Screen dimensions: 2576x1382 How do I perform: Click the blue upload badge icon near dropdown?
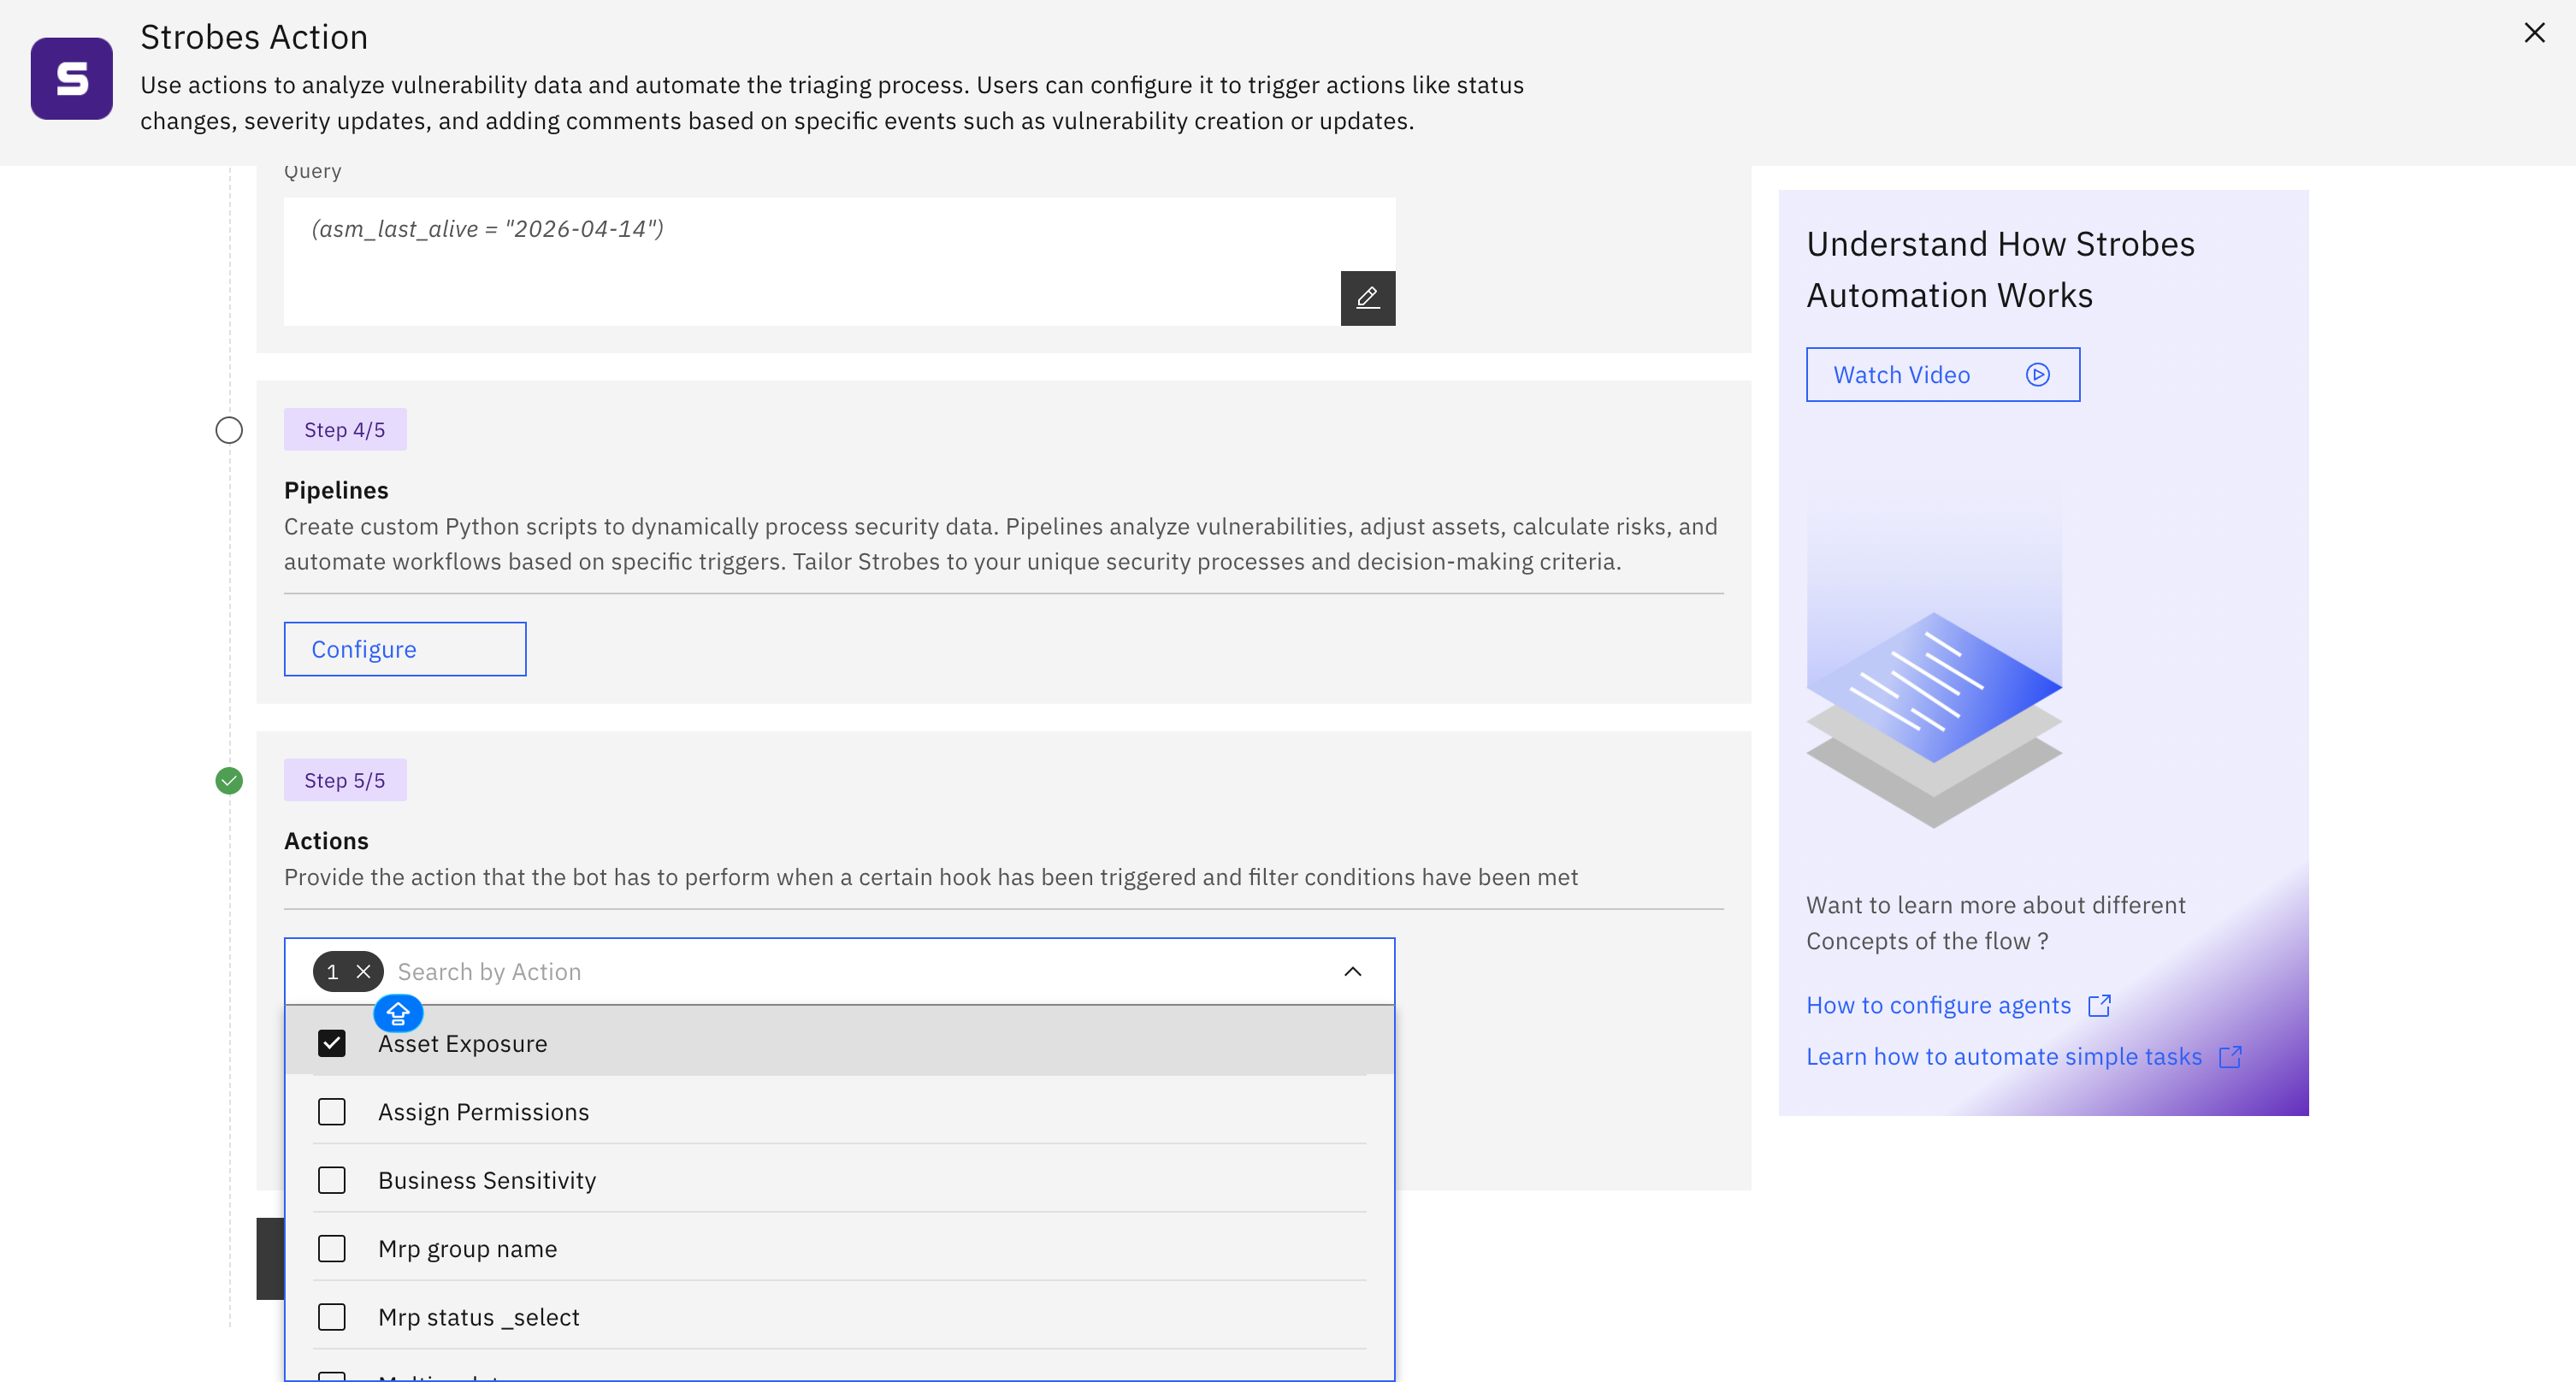(x=397, y=1013)
